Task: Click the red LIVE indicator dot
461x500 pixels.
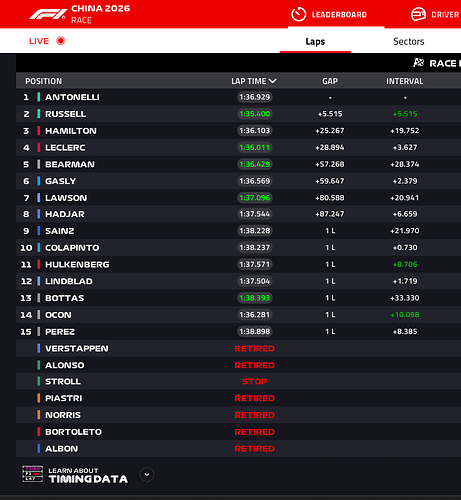Action: pyautogui.click(x=61, y=41)
